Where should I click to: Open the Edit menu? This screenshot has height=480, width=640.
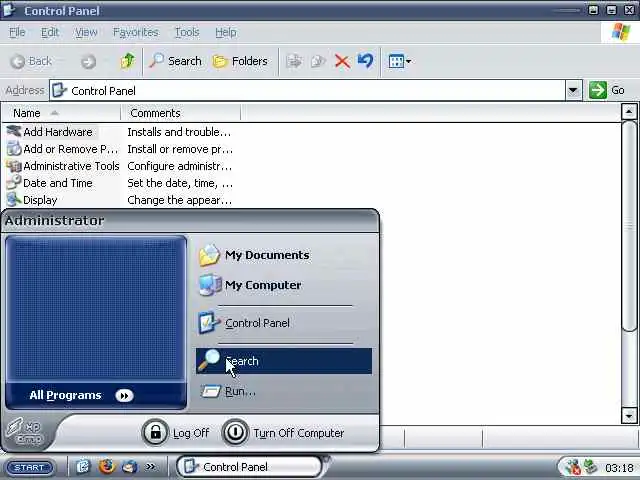[50, 32]
